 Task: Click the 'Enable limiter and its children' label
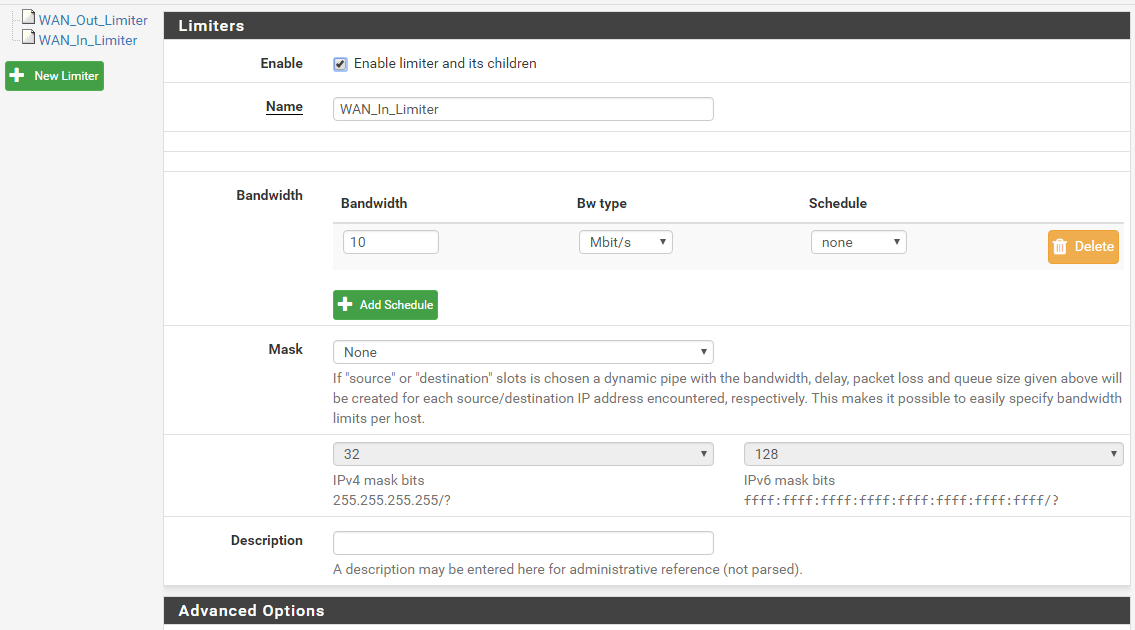pyautogui.click(x=445, y=64)
